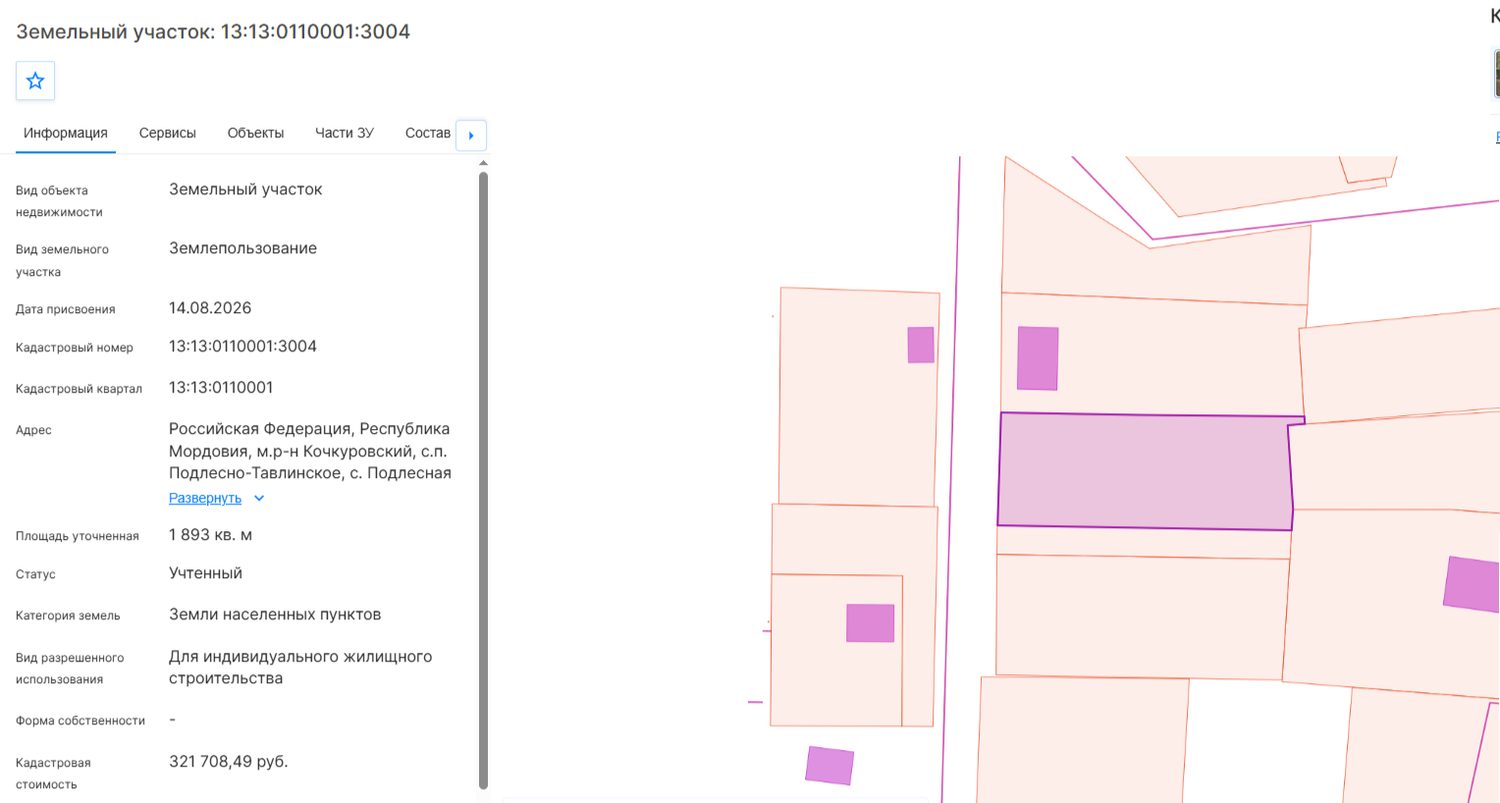
Task: Open the Сервисы tab
Action: click(167, 133)
